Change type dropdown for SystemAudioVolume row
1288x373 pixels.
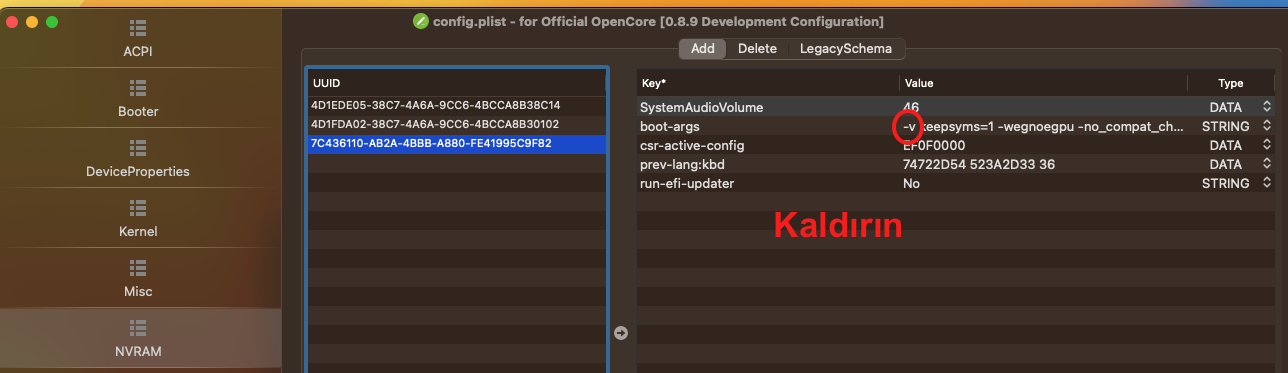pyautogui.click(x=1267, y=107)
